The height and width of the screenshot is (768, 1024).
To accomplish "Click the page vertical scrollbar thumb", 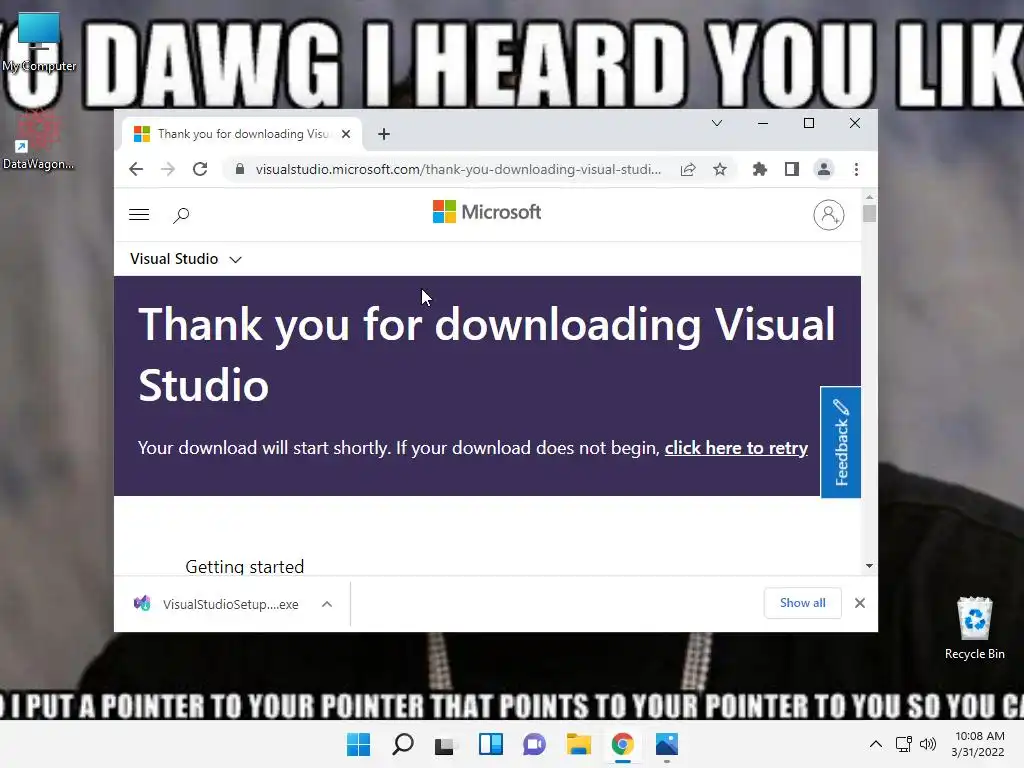I will 869,214.
